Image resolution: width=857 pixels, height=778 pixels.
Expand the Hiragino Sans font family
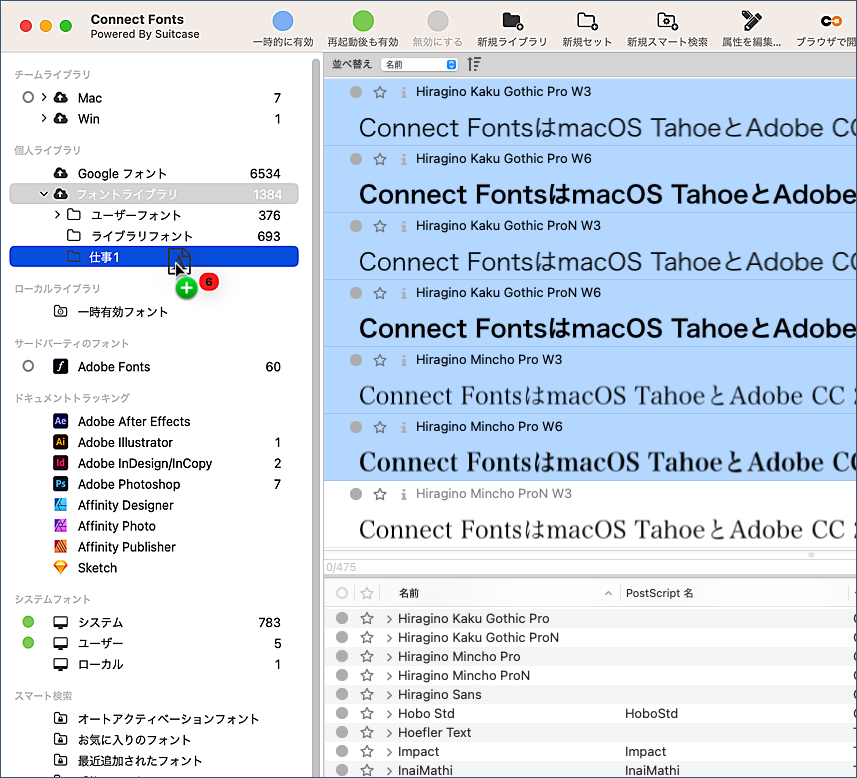point(389,695)
